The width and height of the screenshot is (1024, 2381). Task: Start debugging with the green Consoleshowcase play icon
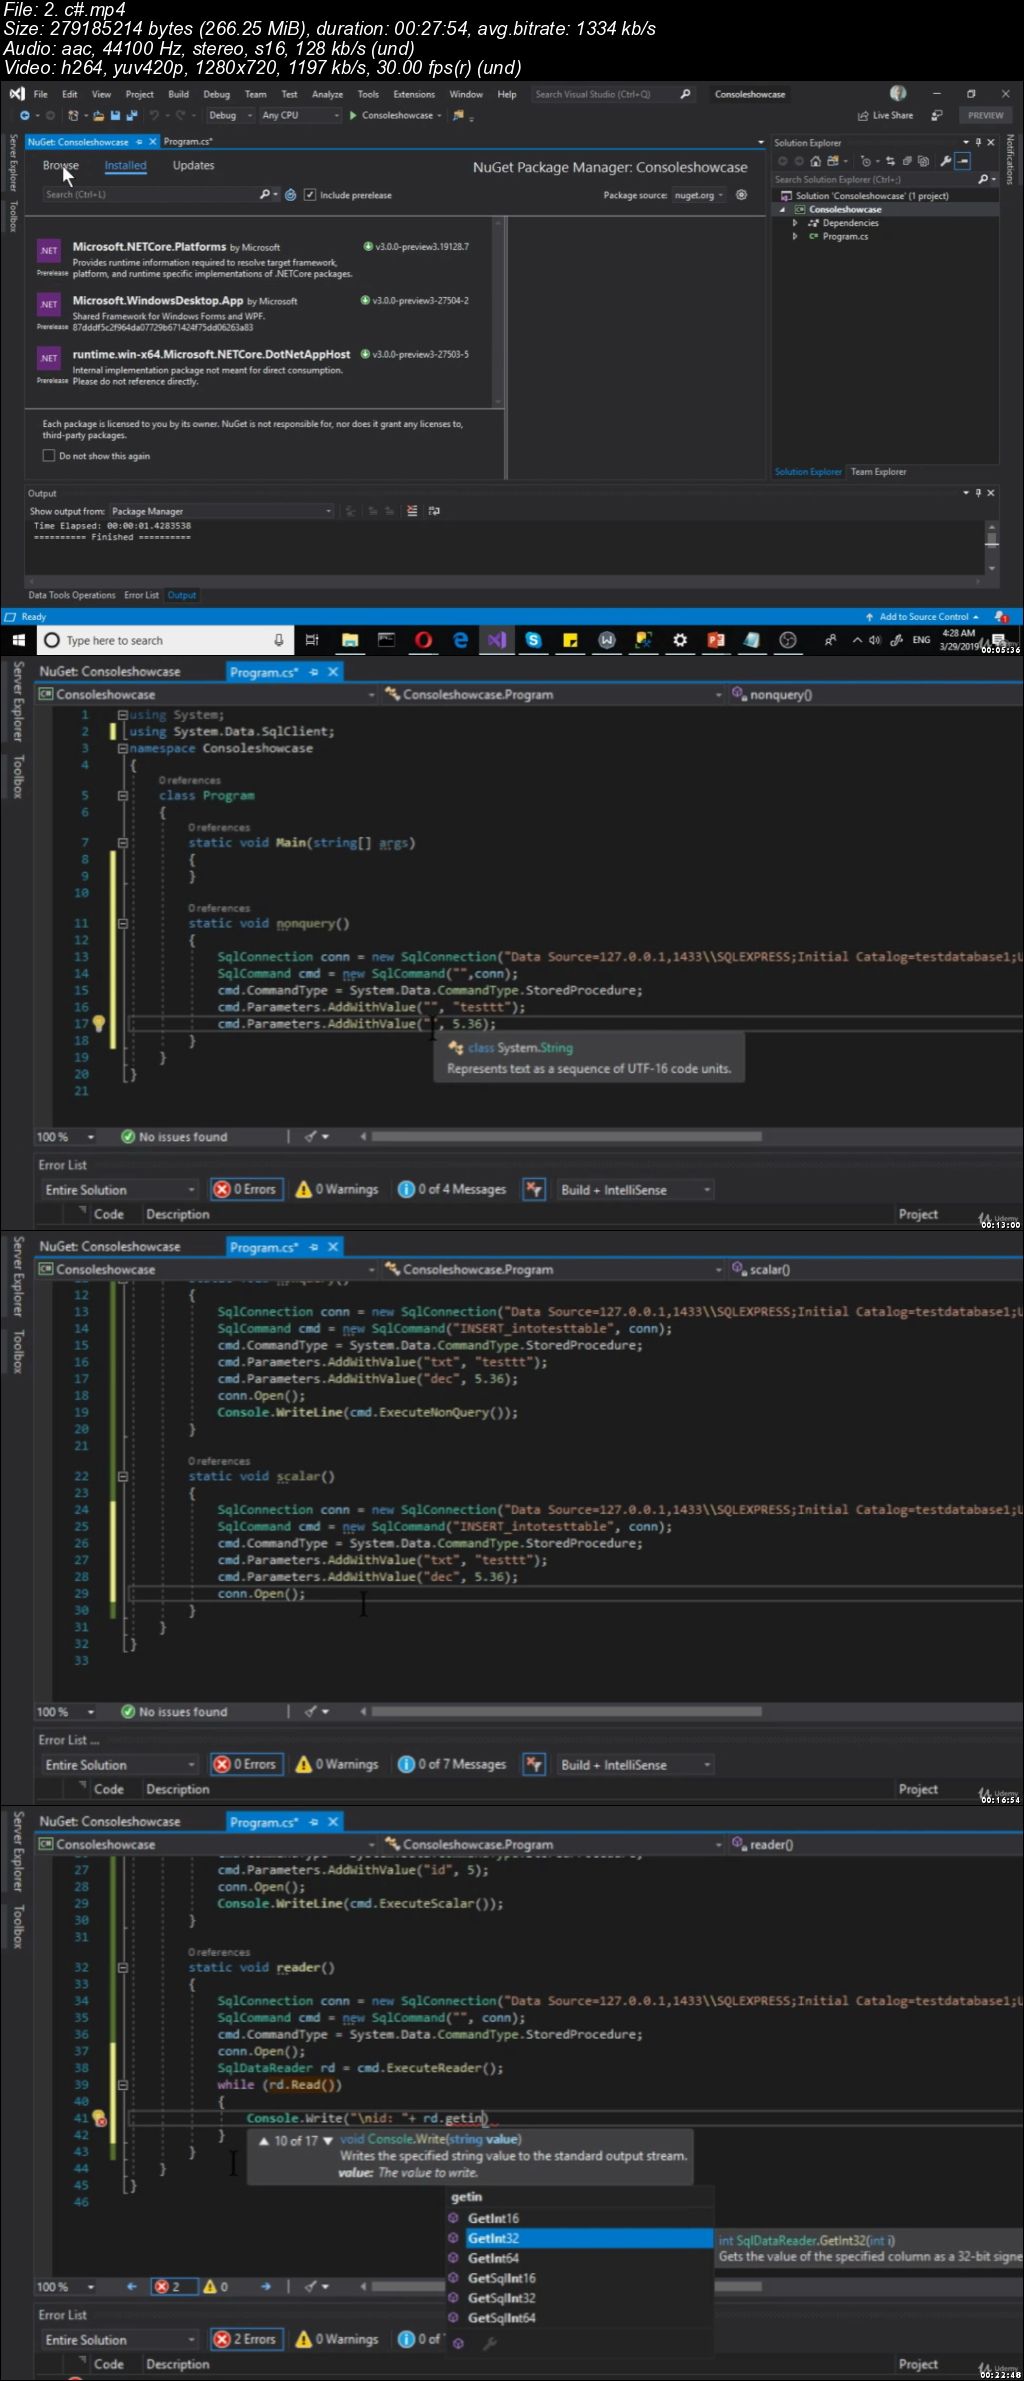click(353, 116)
